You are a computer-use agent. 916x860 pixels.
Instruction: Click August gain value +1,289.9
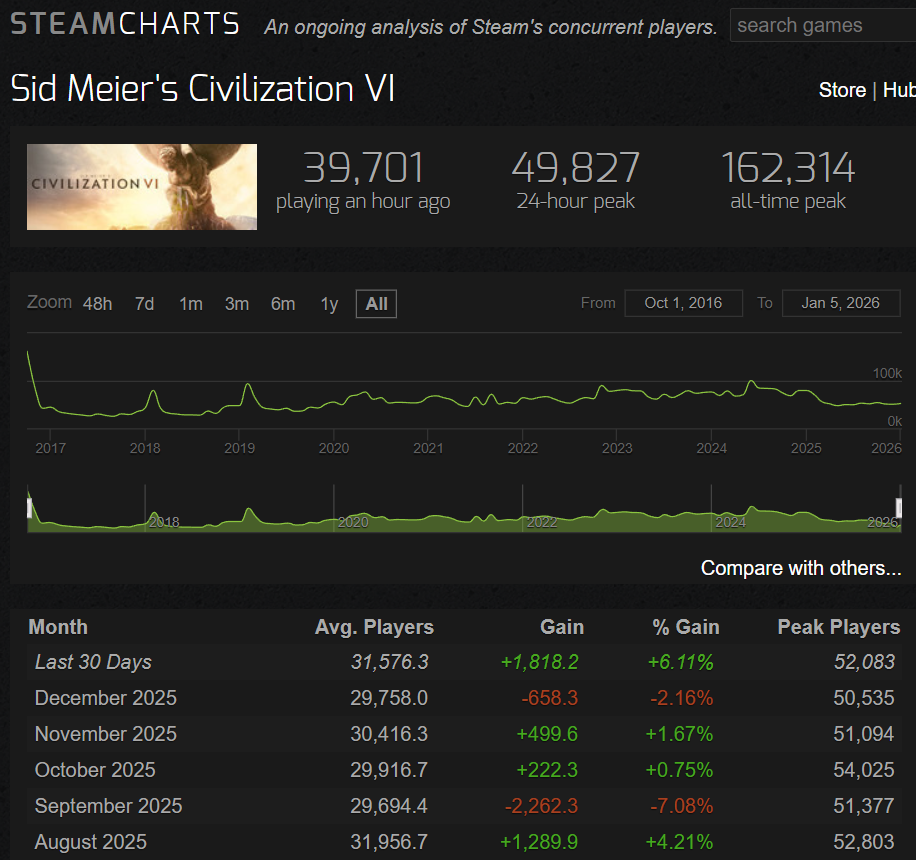(539, 842)
